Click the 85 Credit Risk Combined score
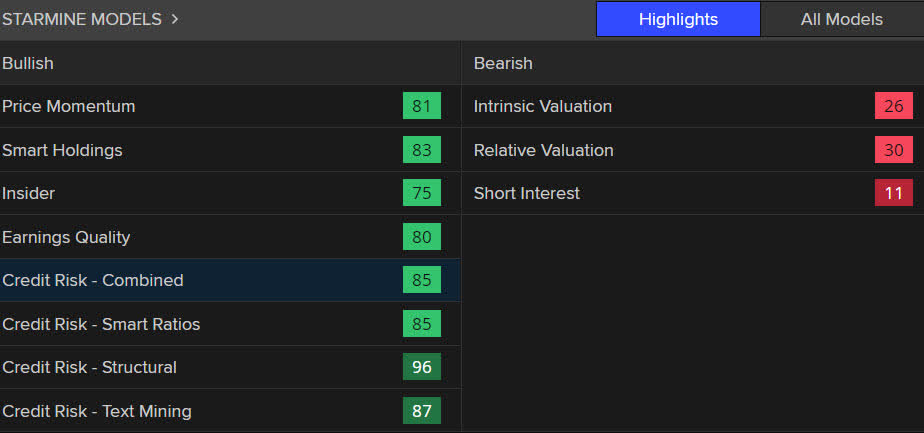924x433 pixels. (422, 280)
